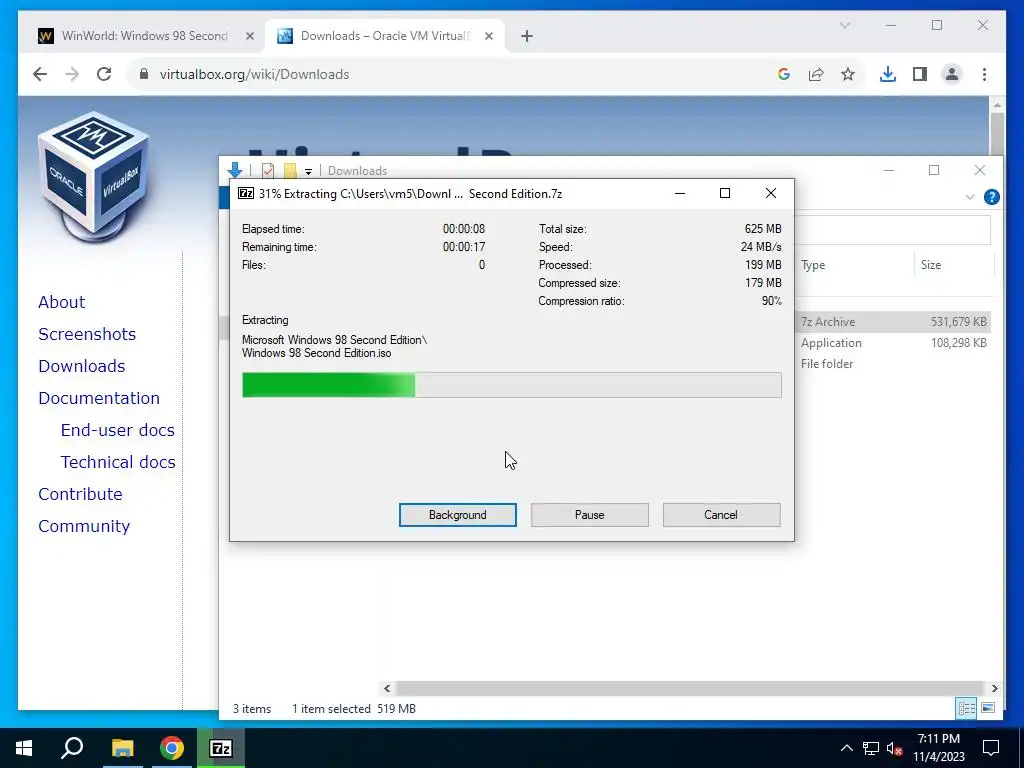1024x768 pixels.
Task: Open Chrome three-dot menu
Action: point(984,74)
